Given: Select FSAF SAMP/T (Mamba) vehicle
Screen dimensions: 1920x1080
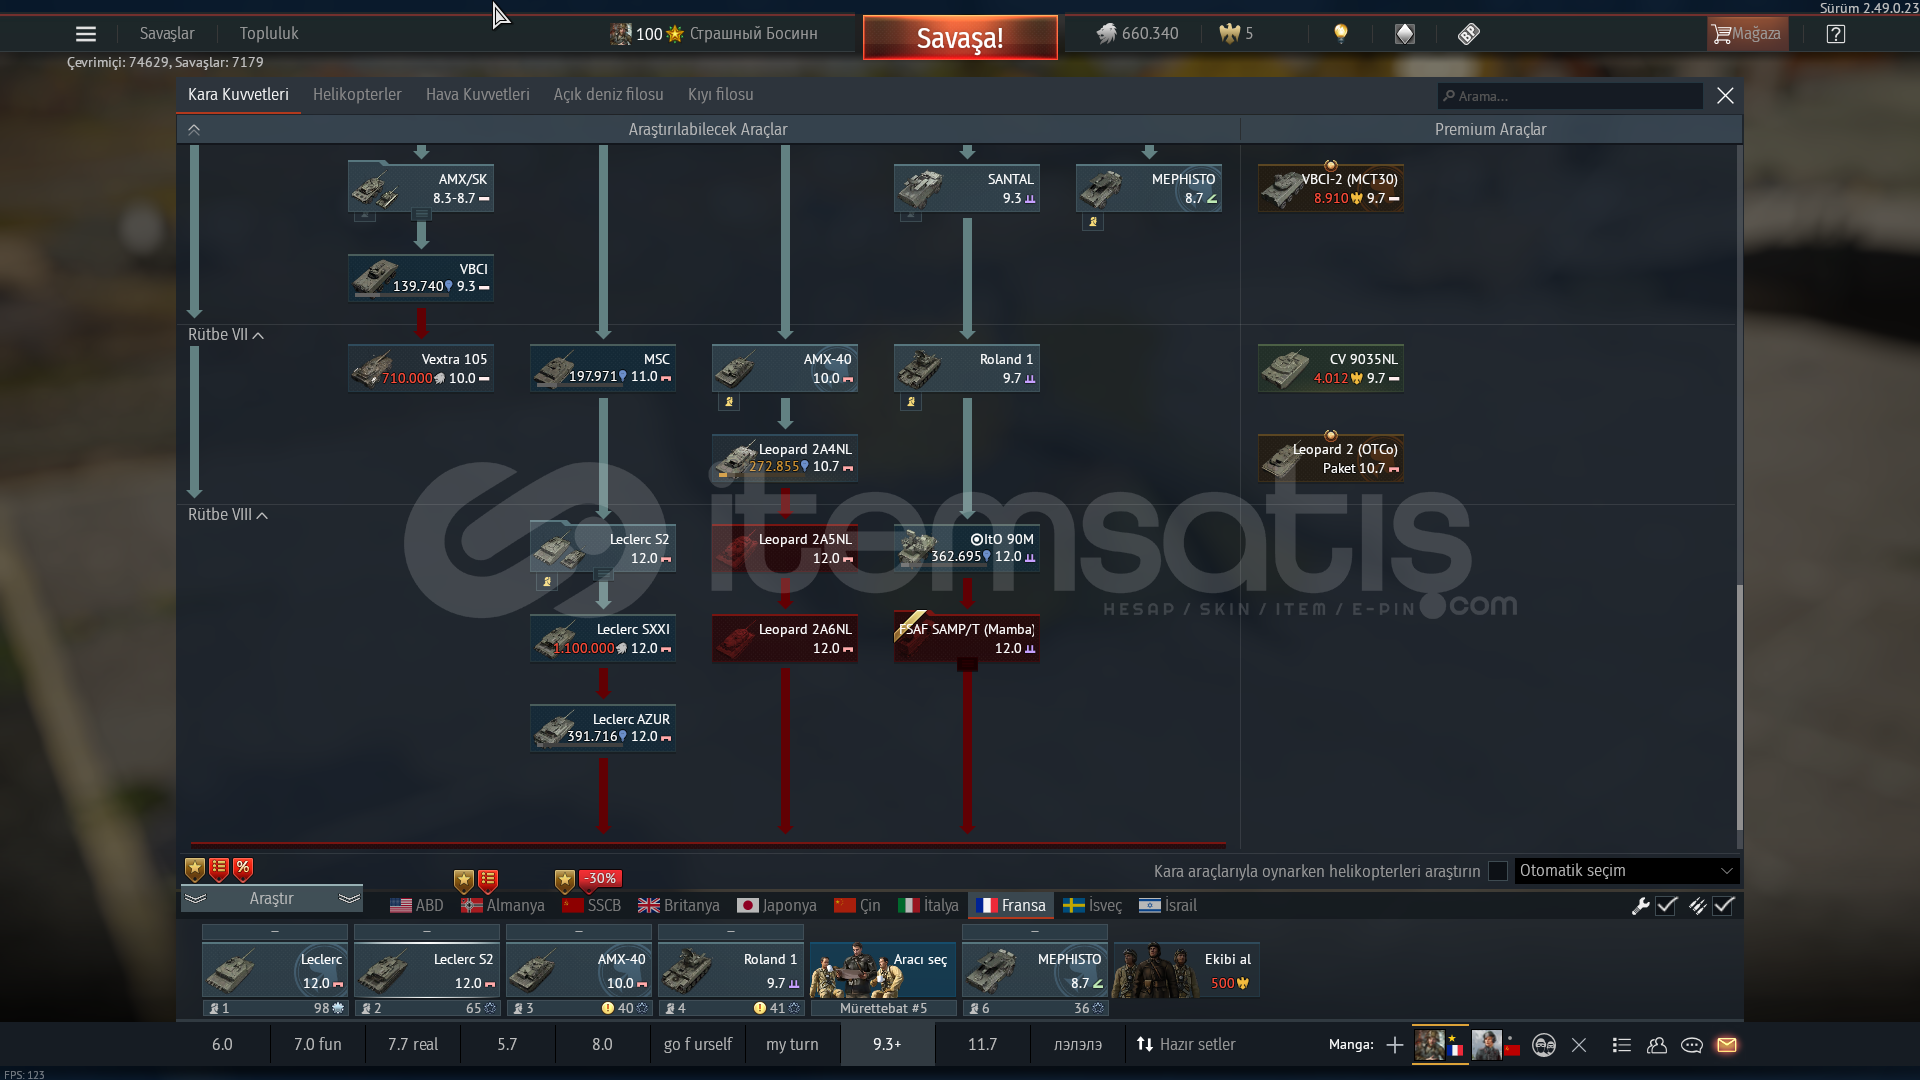Looking at the screenshot, I should point(967,638).
